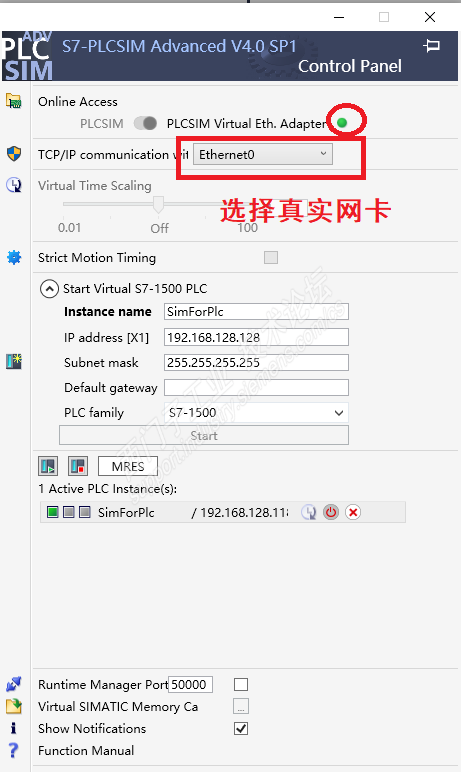Viewport: 461px width, 772px height.
Task: Tick the Runtime Manager Port checkbox
Action: 241,684
